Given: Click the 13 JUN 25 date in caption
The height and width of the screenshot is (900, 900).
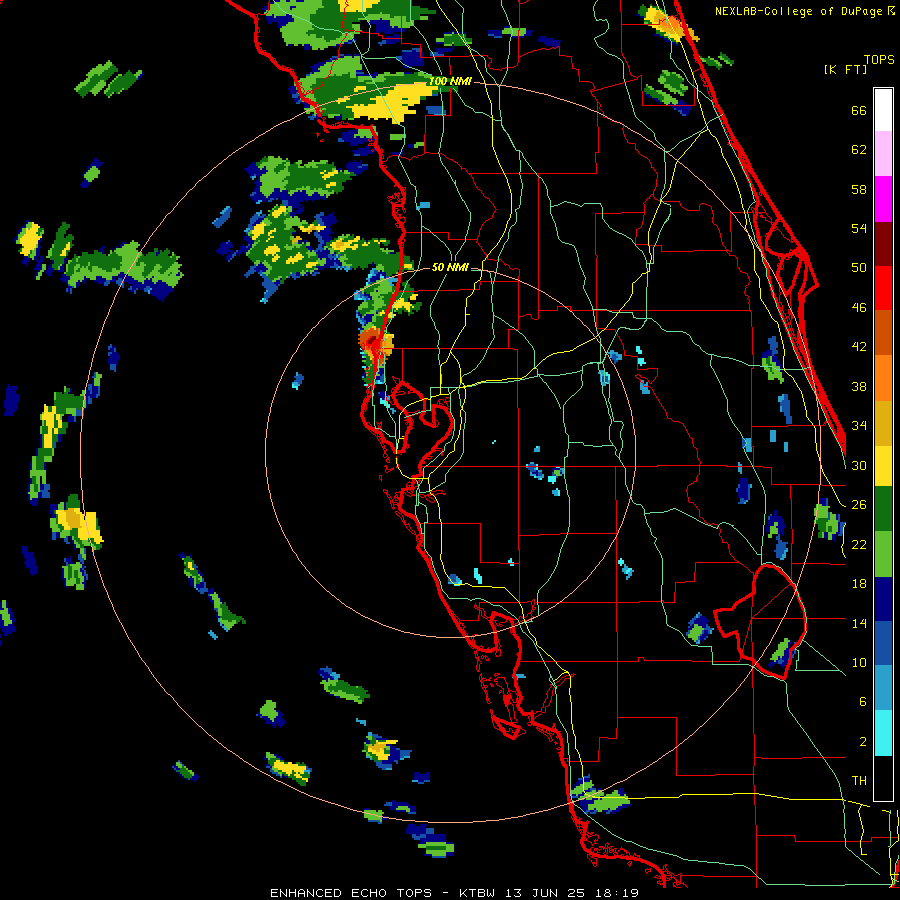Looking at the screenshot, I should pyautogui.click(x=545, y=893).
